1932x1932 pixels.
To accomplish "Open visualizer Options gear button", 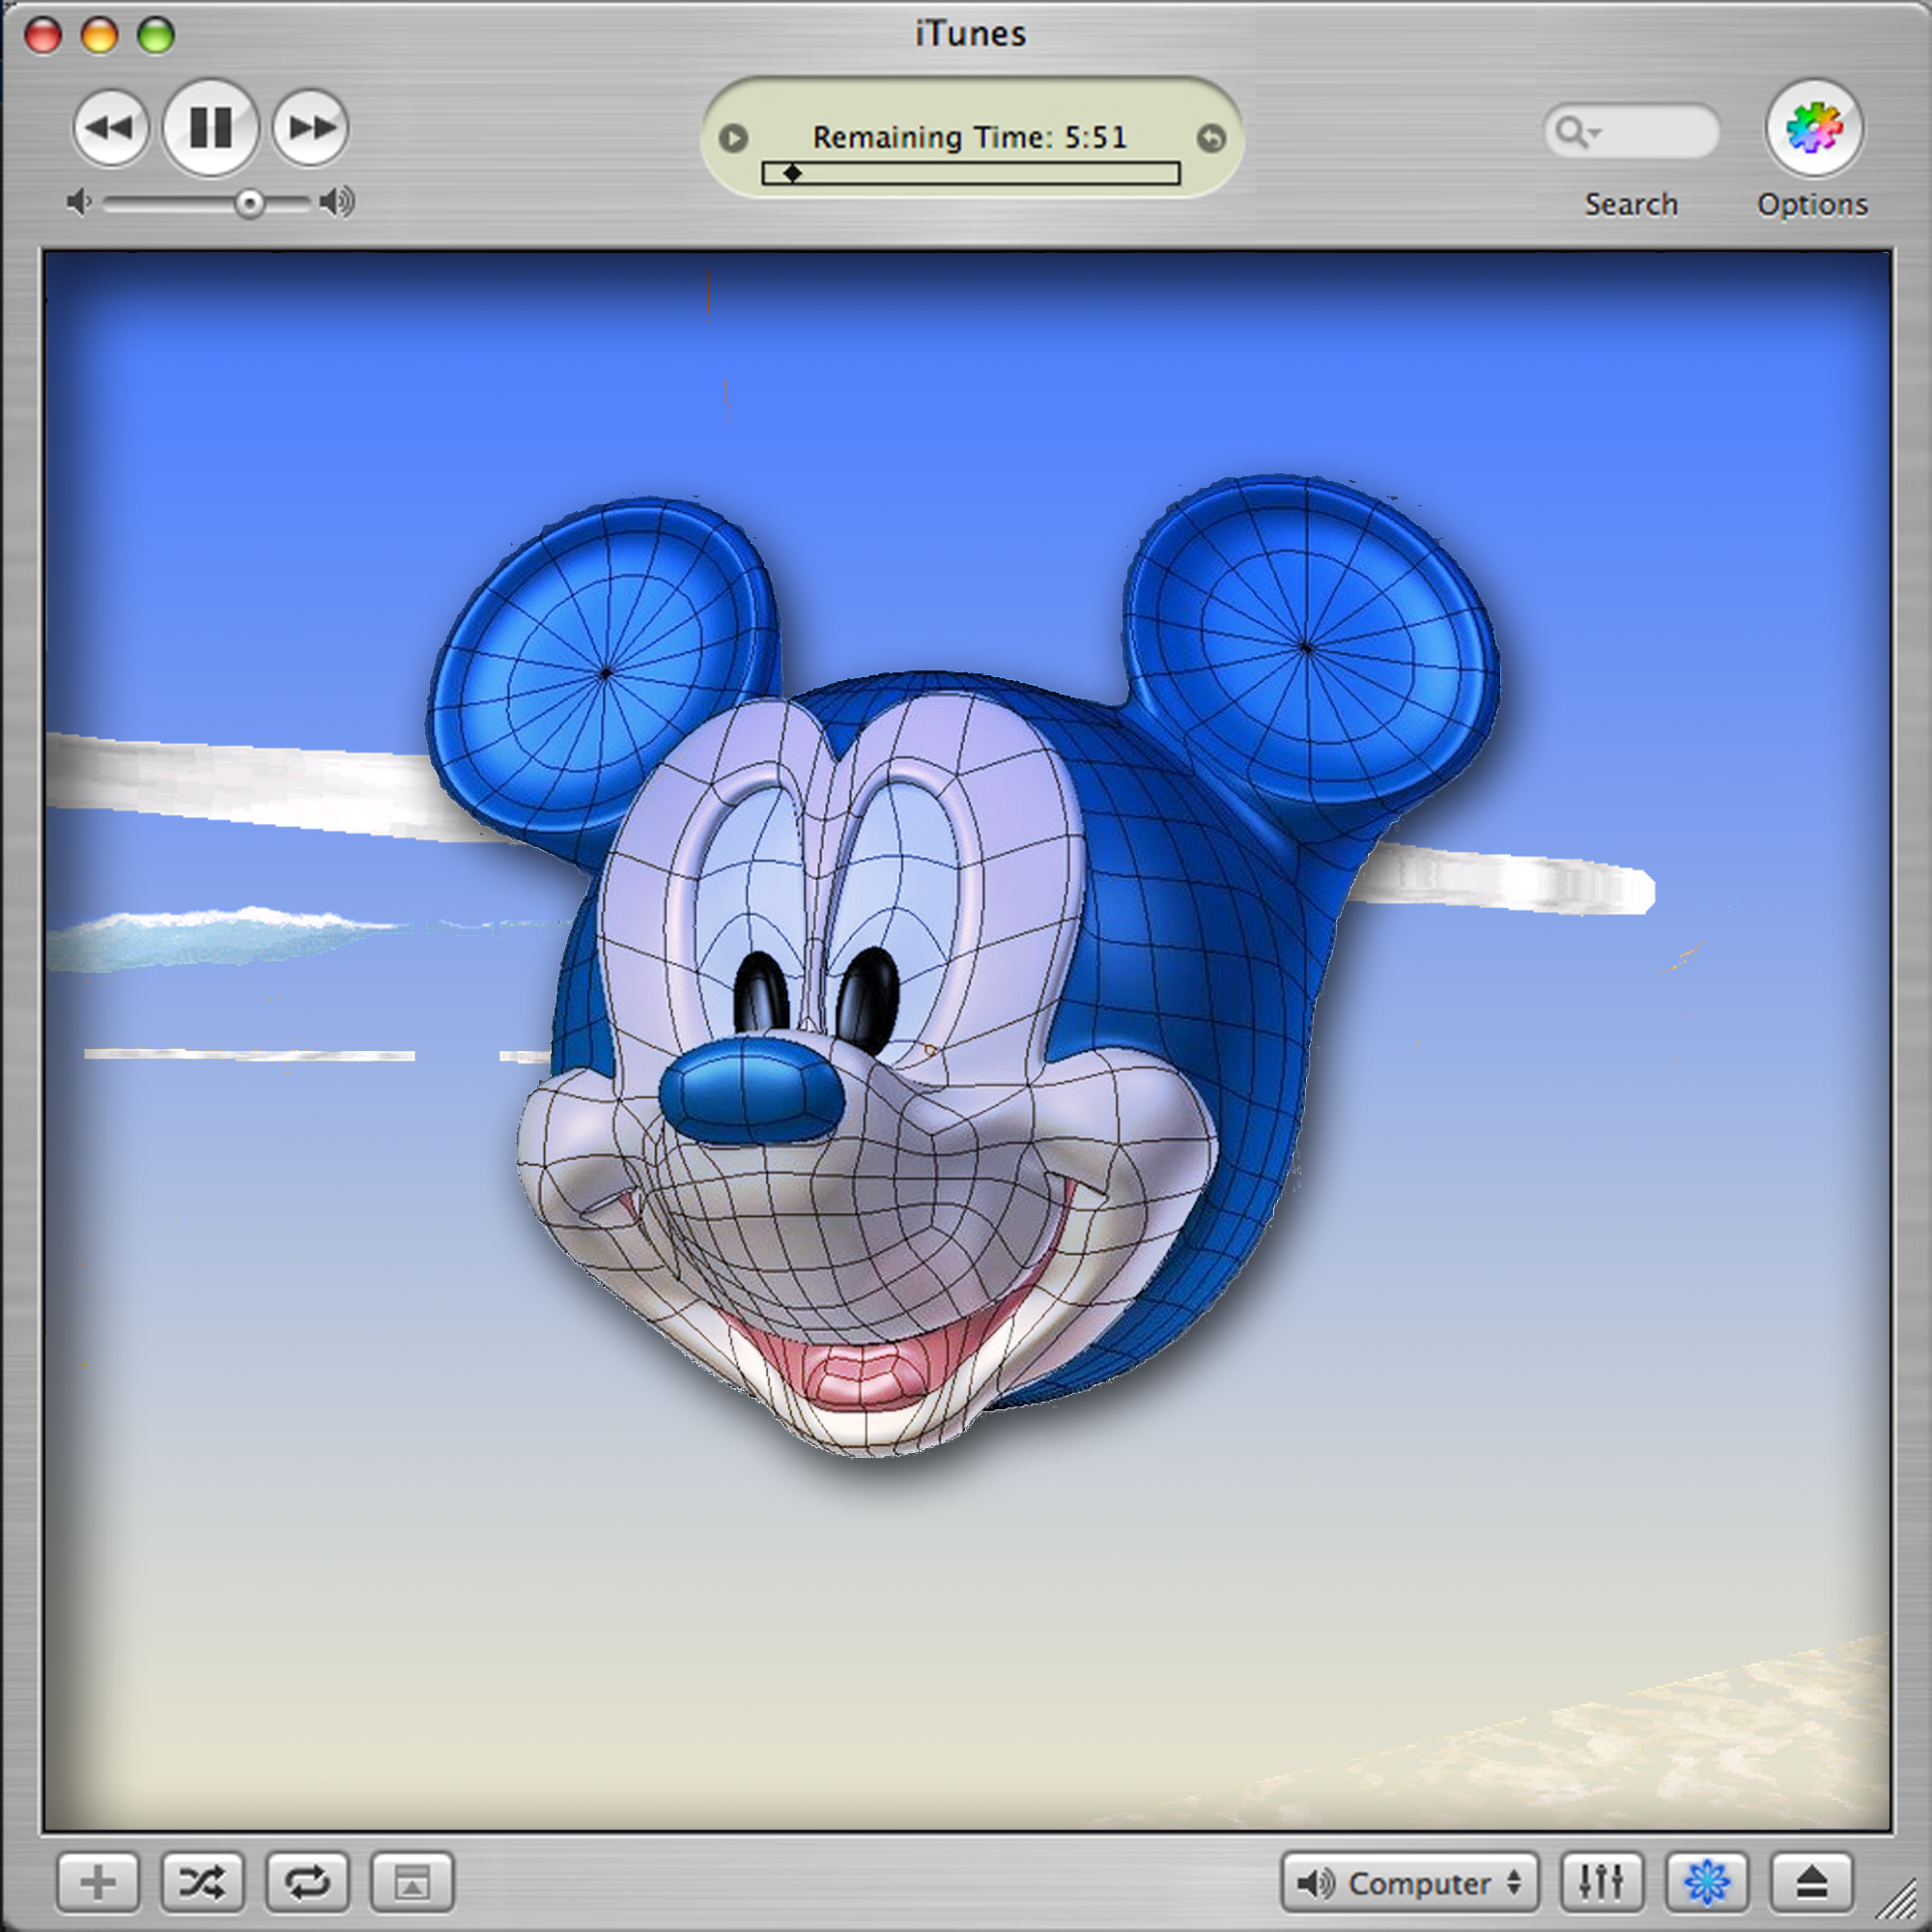I will tap(1813, 128).
